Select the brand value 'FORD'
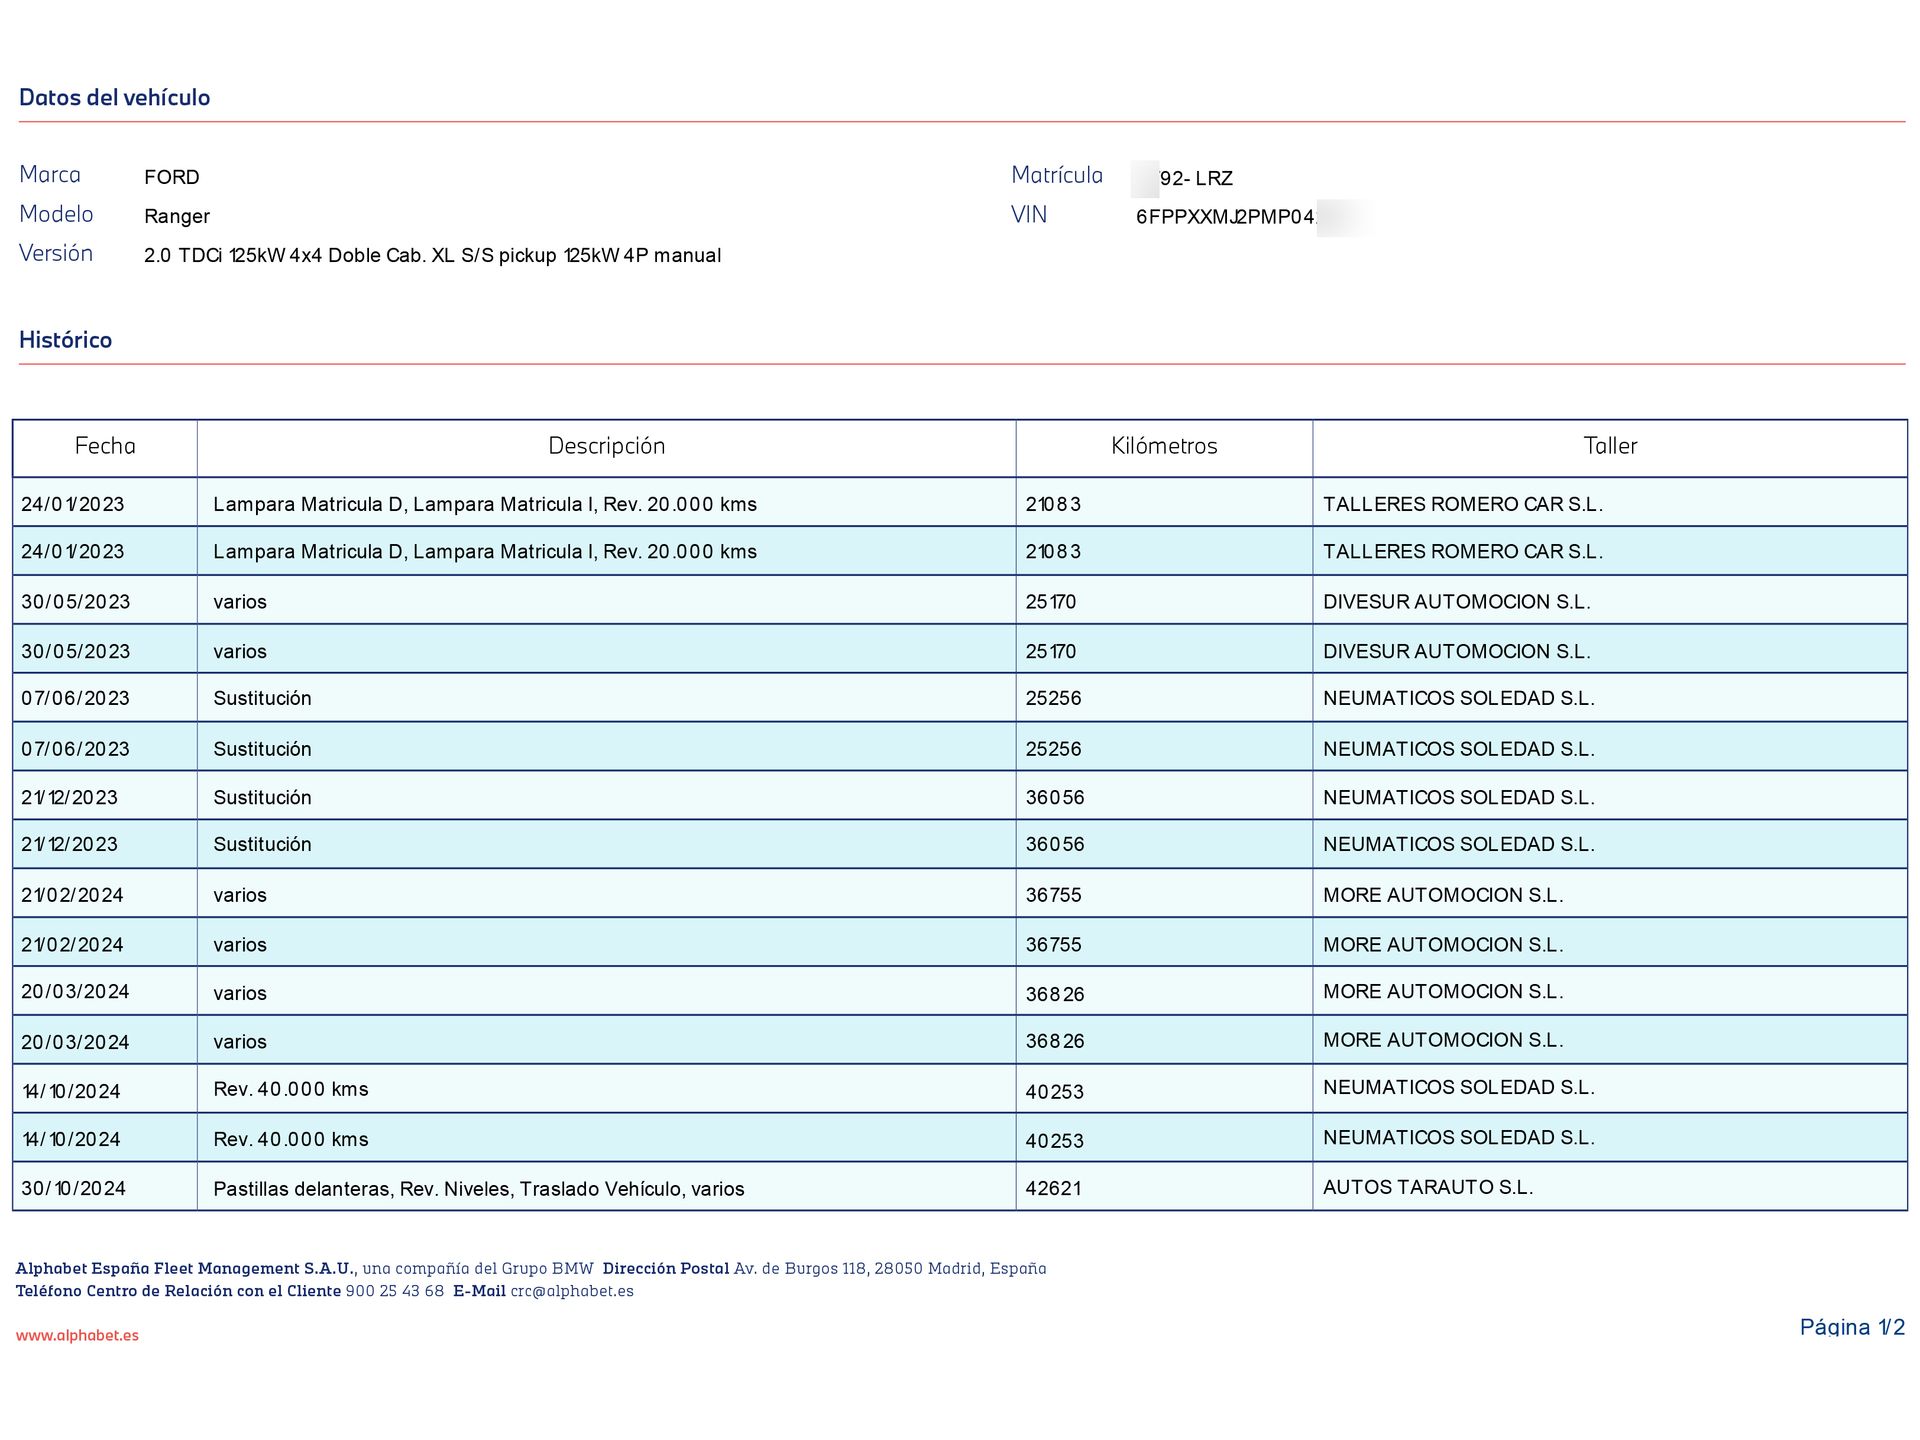Viewport: 1920px width, 1440px height. [x=172, y=177]
